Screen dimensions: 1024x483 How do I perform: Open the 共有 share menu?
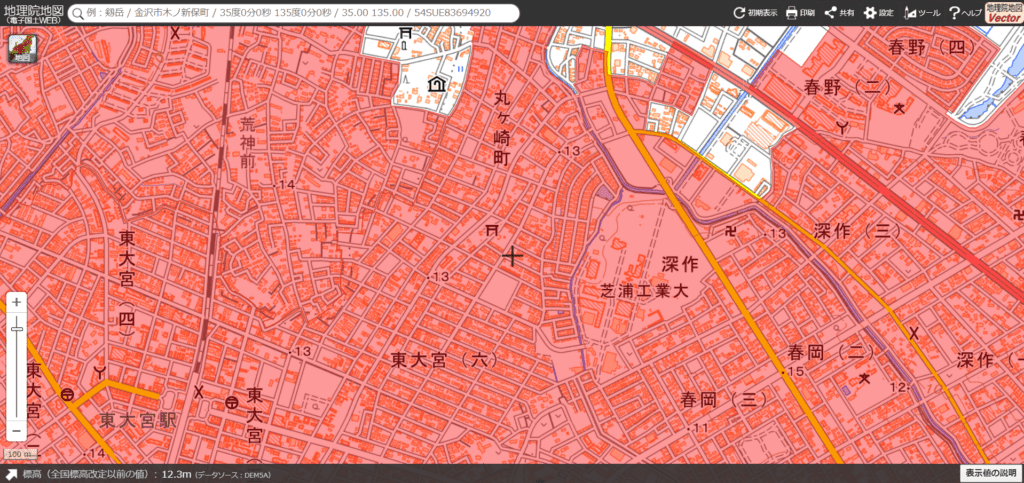click(839, 13)
